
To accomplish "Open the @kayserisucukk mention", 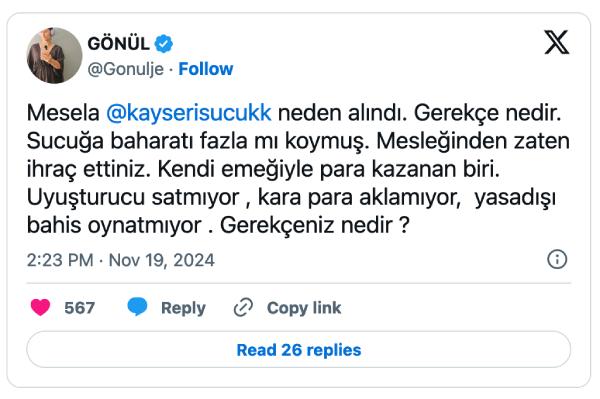I will tap(189, 113).
